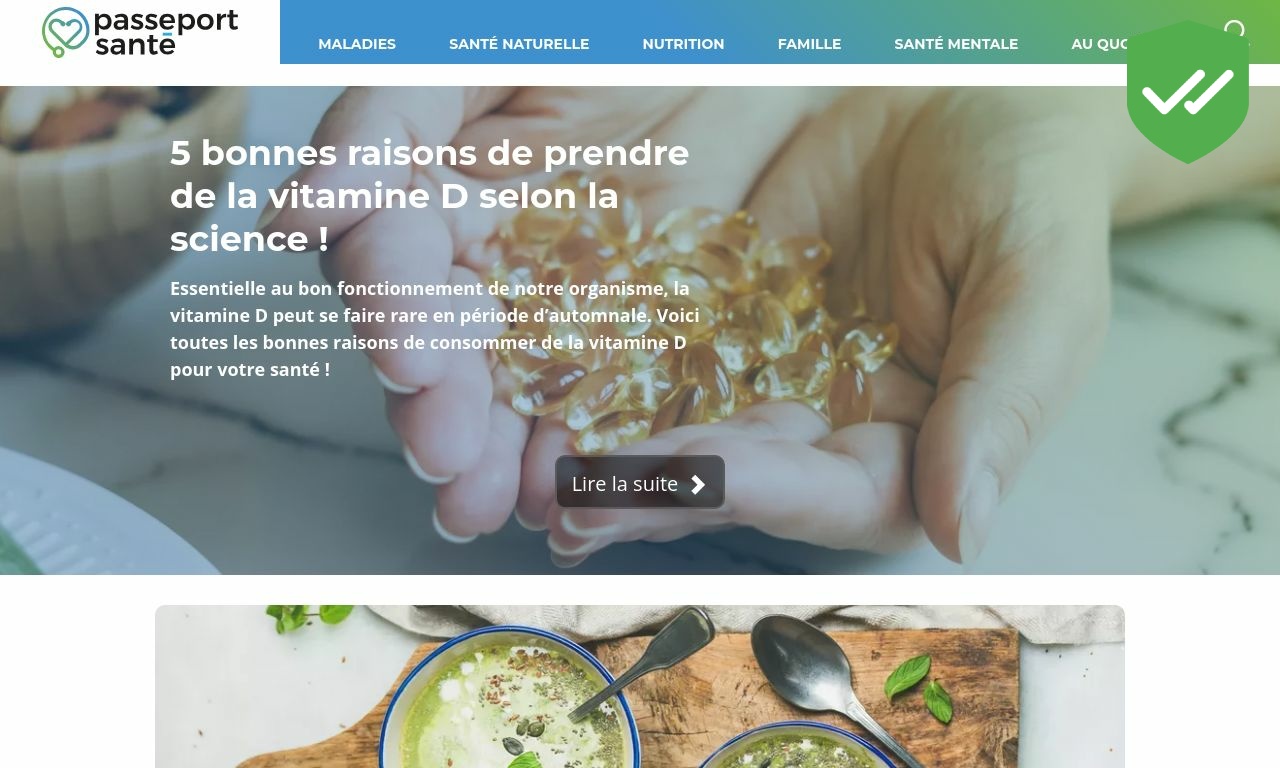Open the vitamine D article headline

430,196
